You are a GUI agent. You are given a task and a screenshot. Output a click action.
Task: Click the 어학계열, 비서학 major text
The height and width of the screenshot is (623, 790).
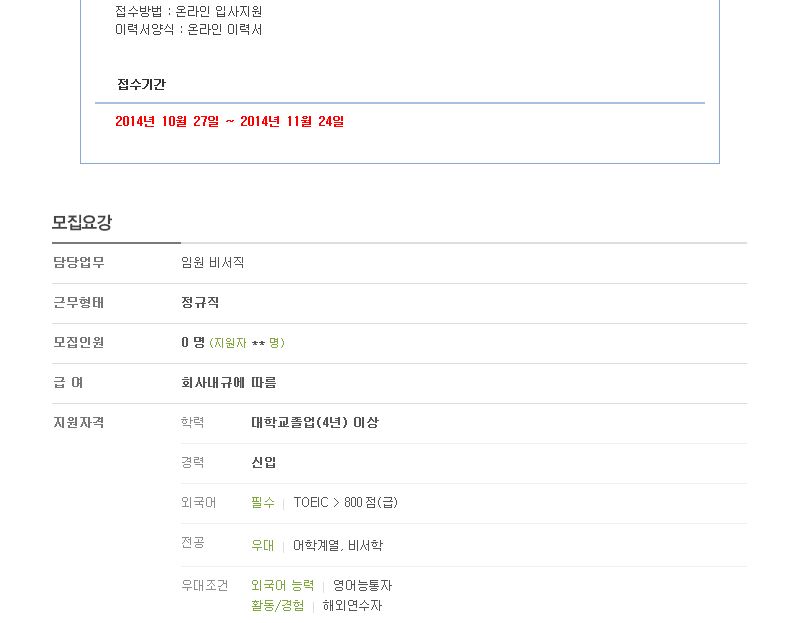[x=338, y=545]
